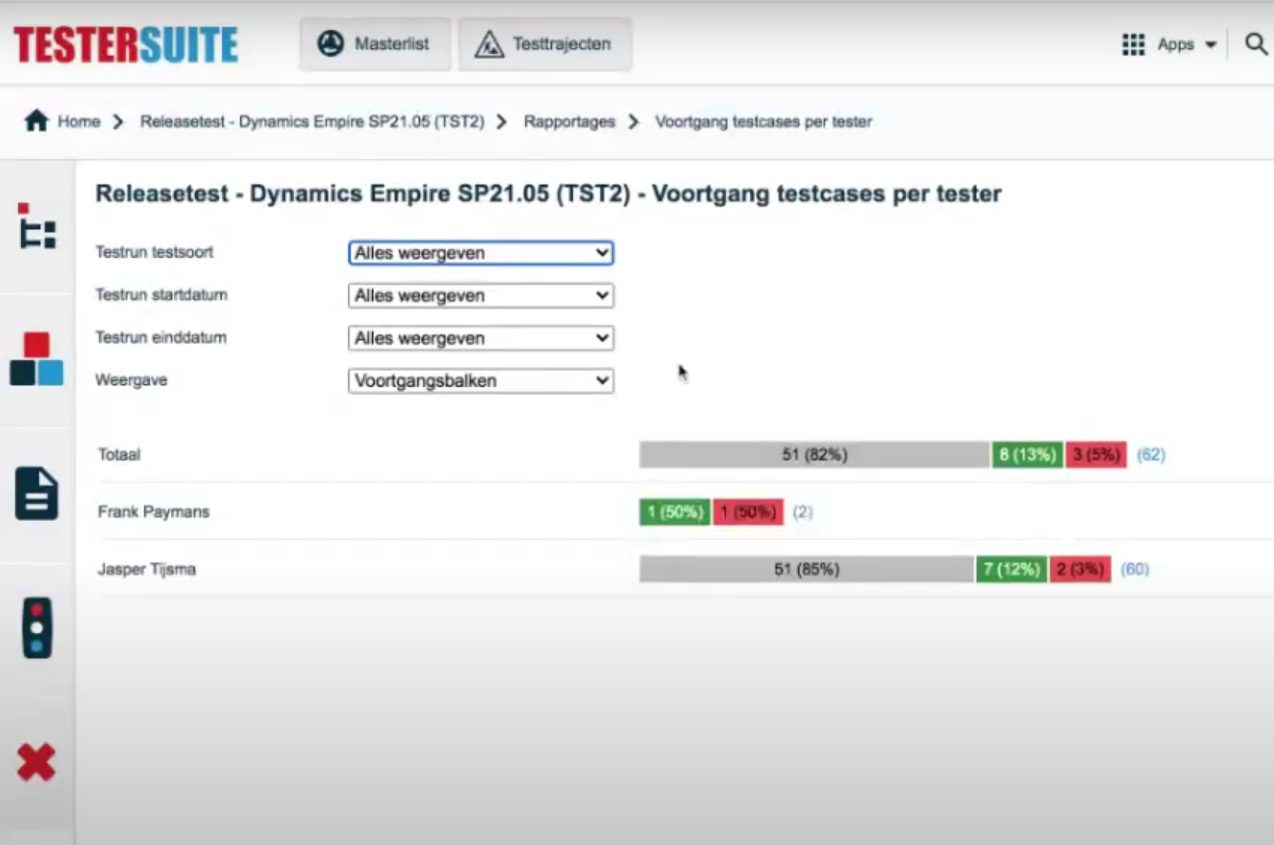The width and height of the screenshot is (1274, 845).
Task: Open the Testrun startdatum dropdown
Action: tap(480, 296)
